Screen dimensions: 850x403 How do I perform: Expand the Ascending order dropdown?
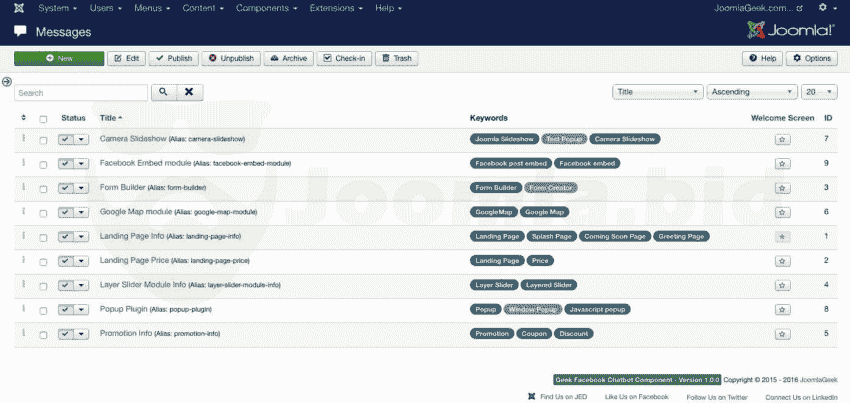[750, 92]
